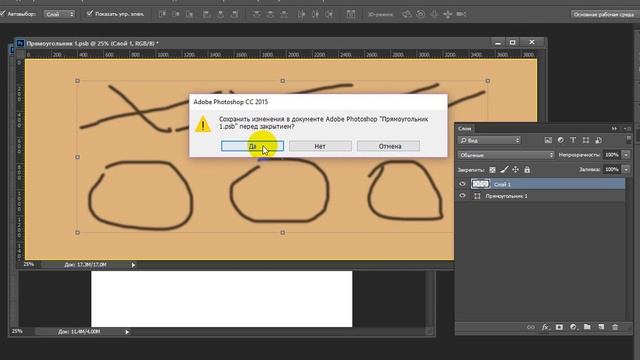
Task: Lock transparent pixels icon
Action: pyautogui.click(x=492, y=170)
